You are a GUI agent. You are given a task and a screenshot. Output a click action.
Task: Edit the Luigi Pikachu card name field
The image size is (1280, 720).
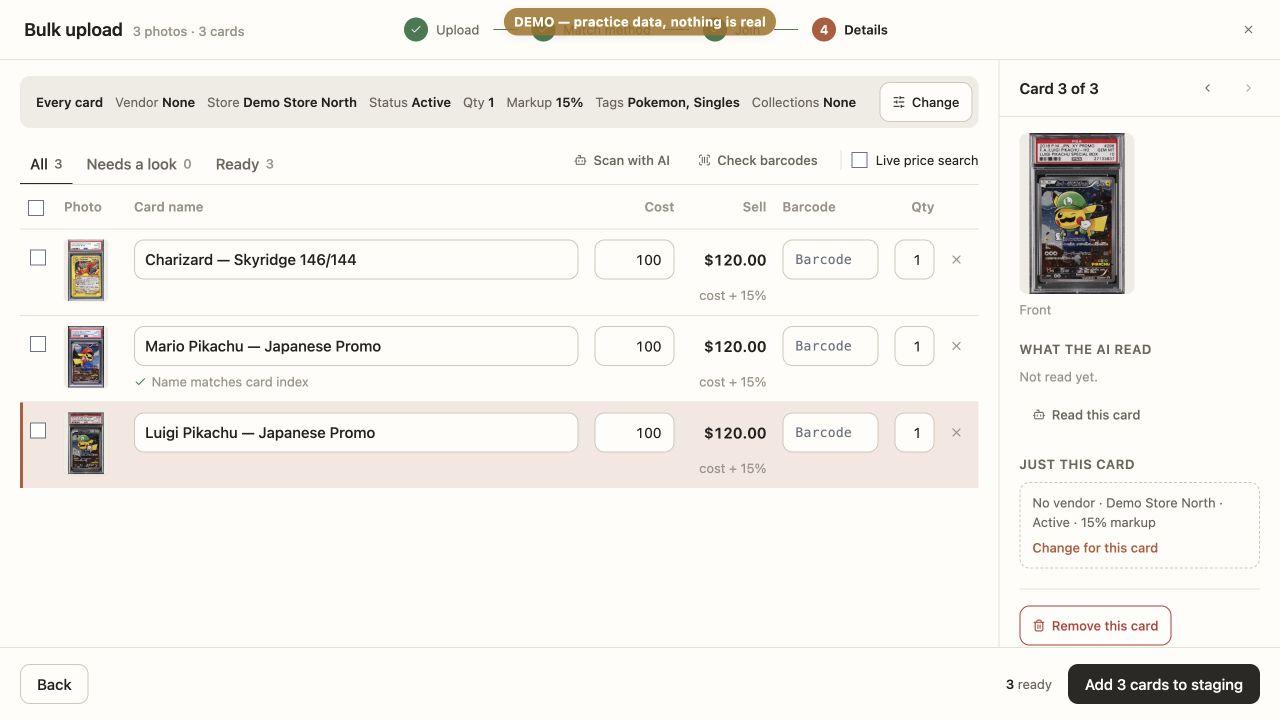pos(356,433)
